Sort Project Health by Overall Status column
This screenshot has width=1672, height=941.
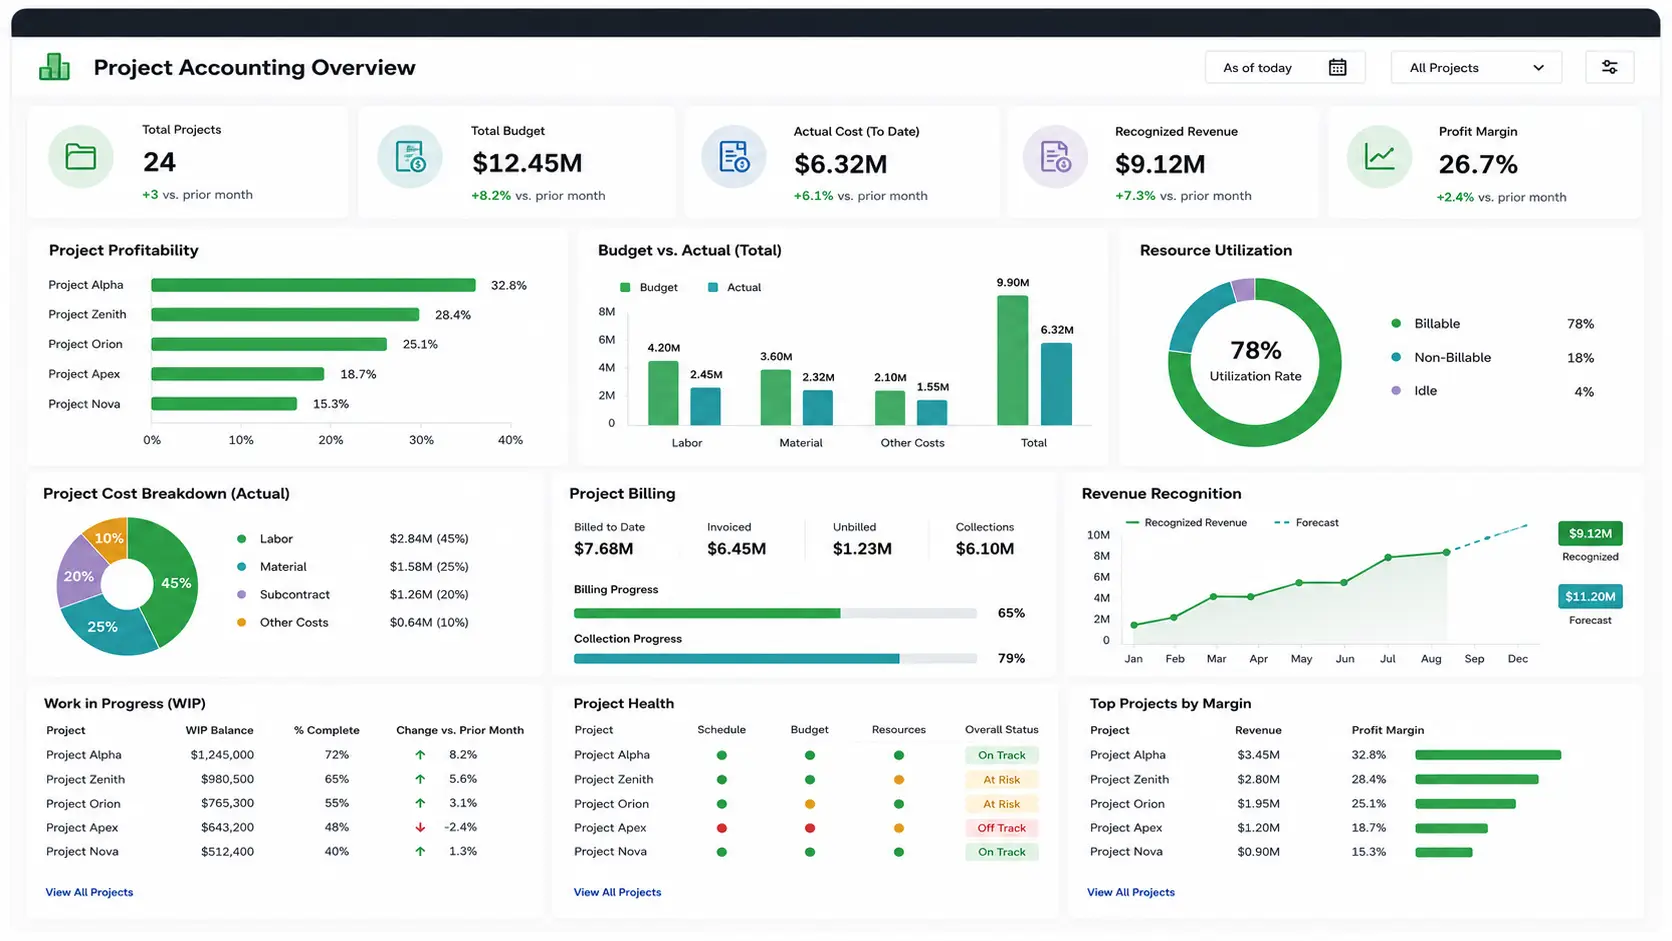1001,730
